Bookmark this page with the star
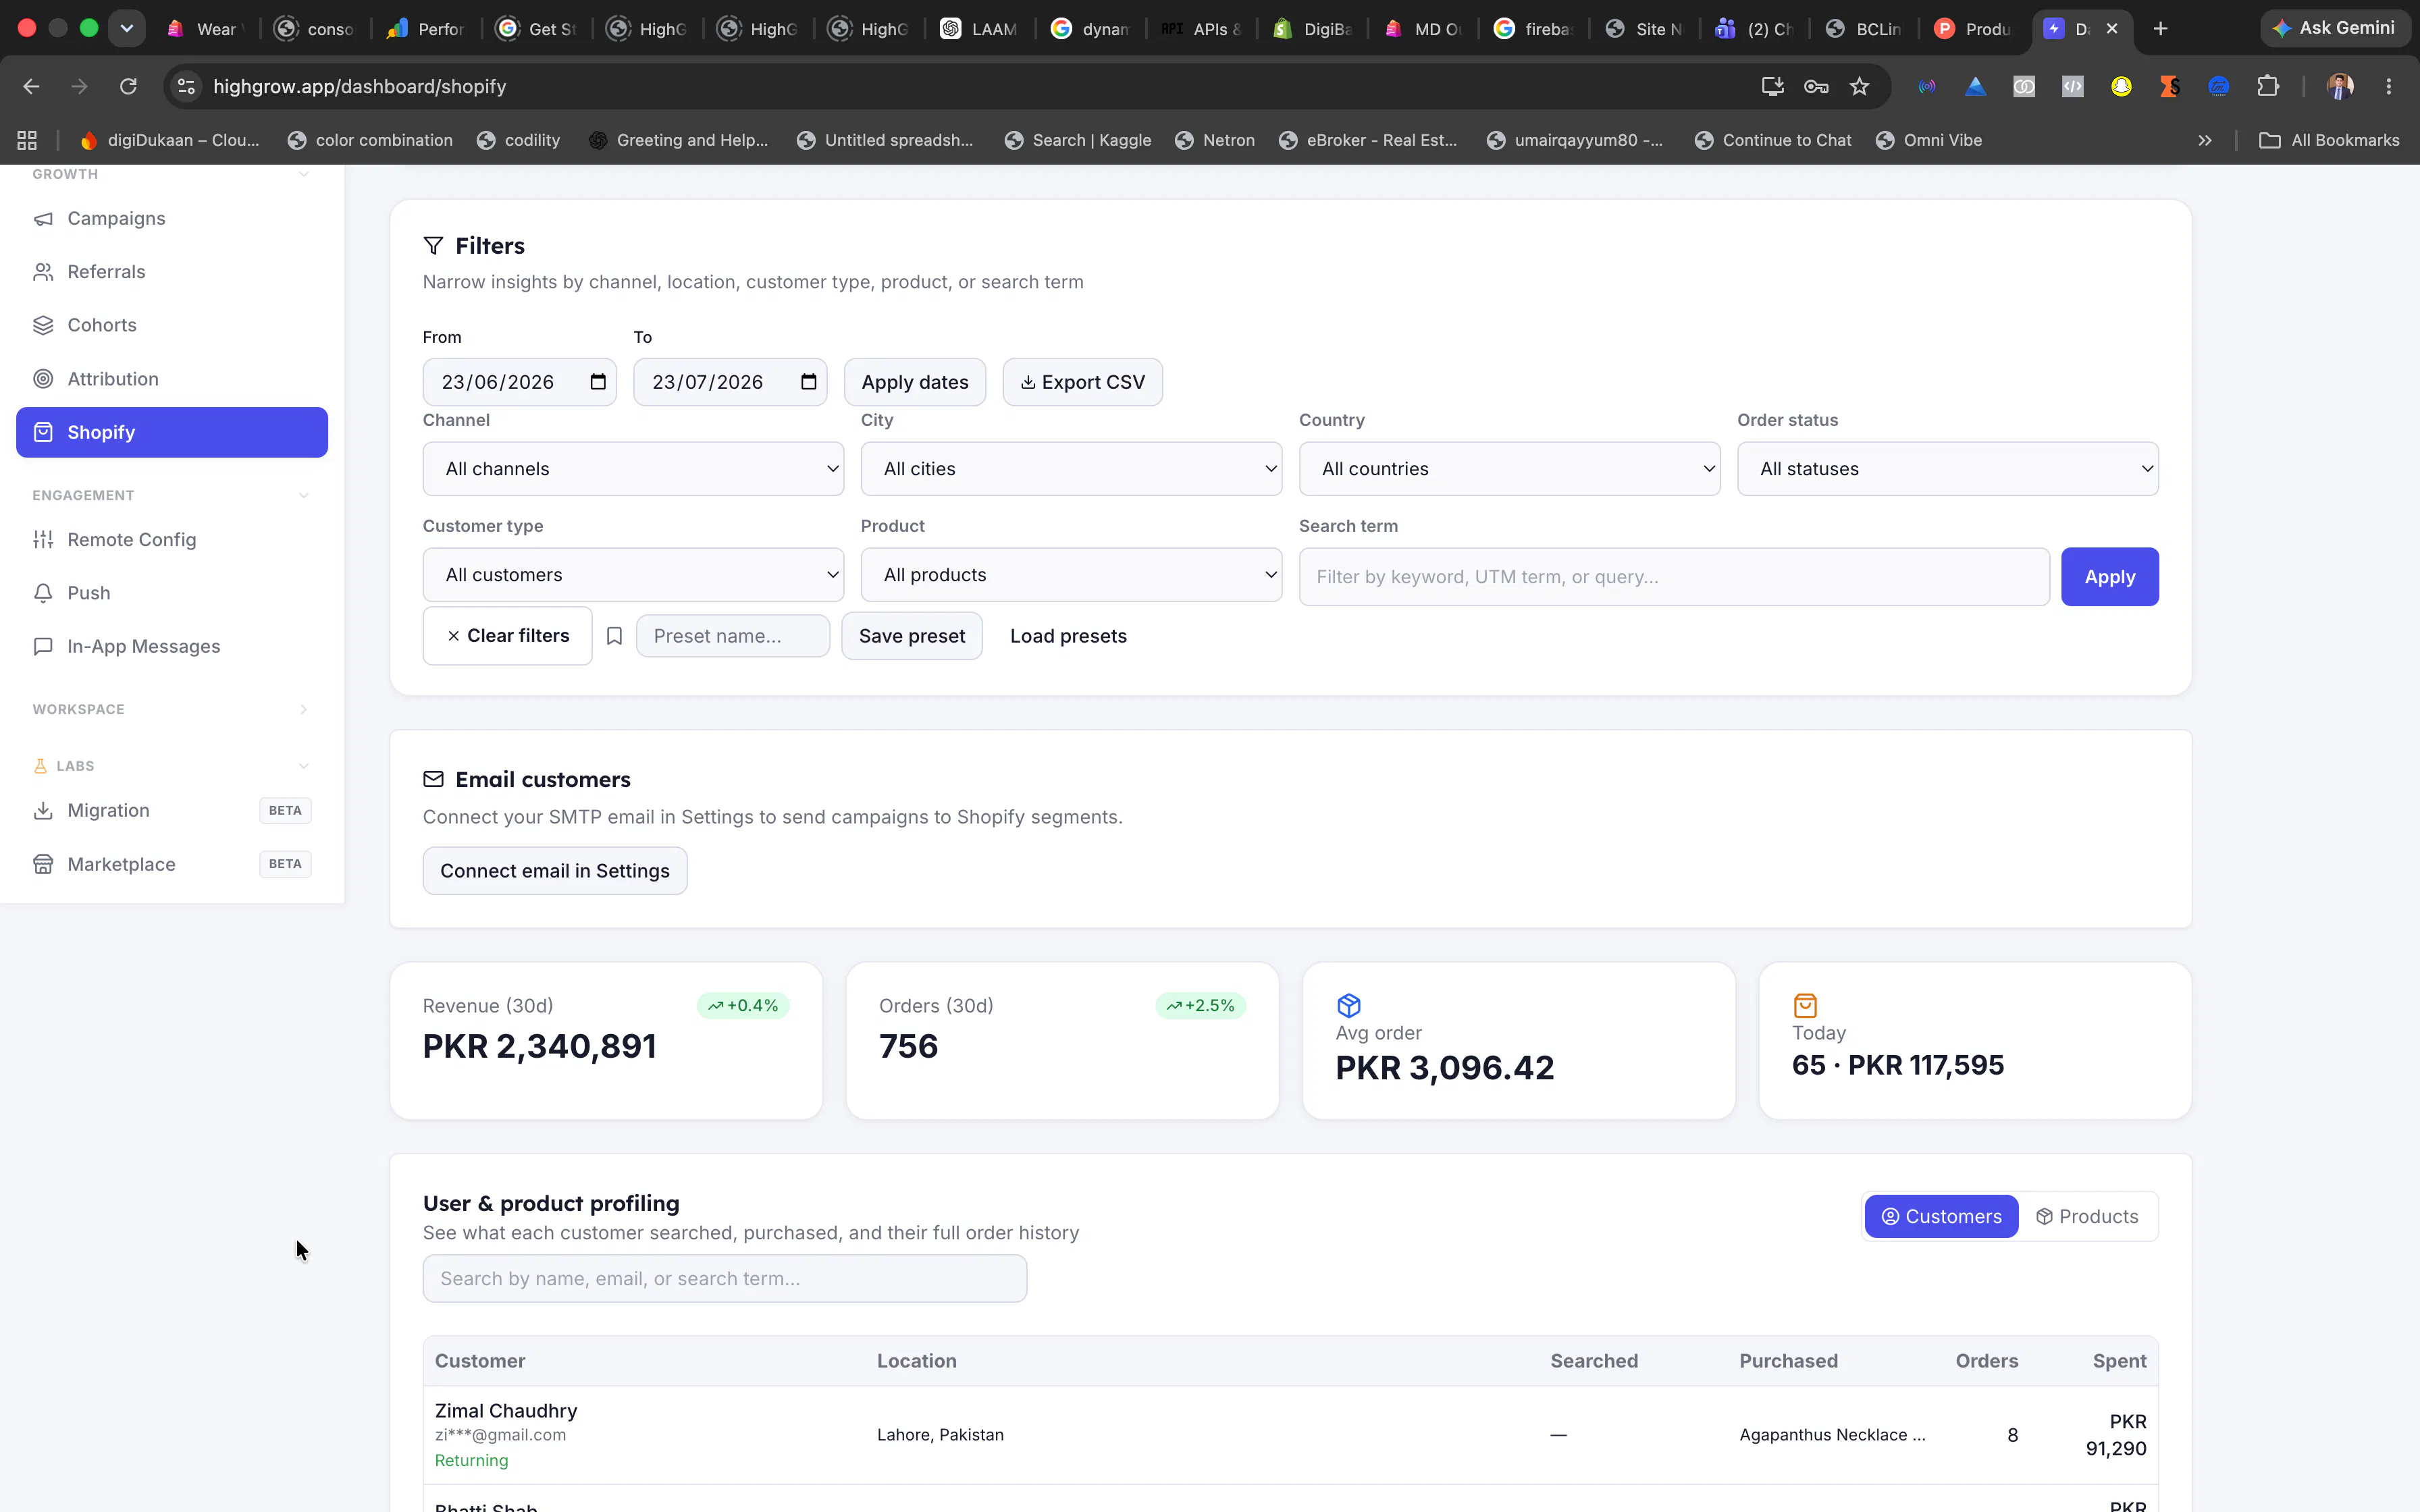 pyautogui.click(x=1859, y=87)
